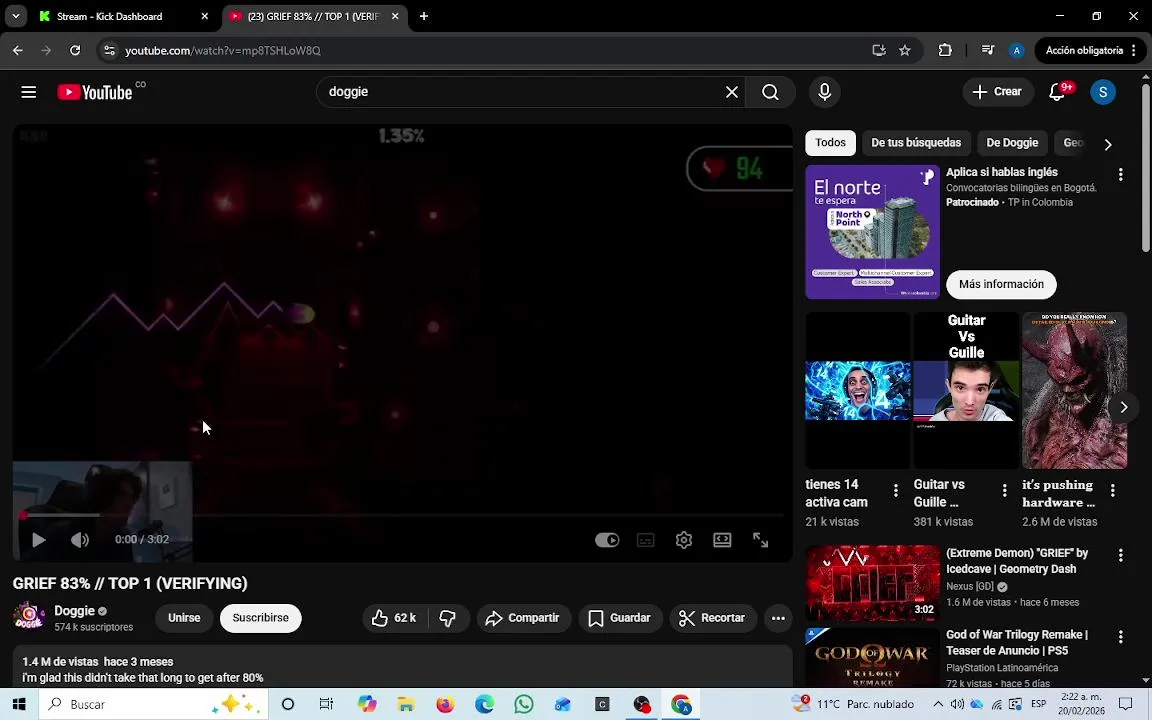The height and width of the screenshot is (720, 1152).
Task: Open the Windows Start menu
Action: pos(19,704)
